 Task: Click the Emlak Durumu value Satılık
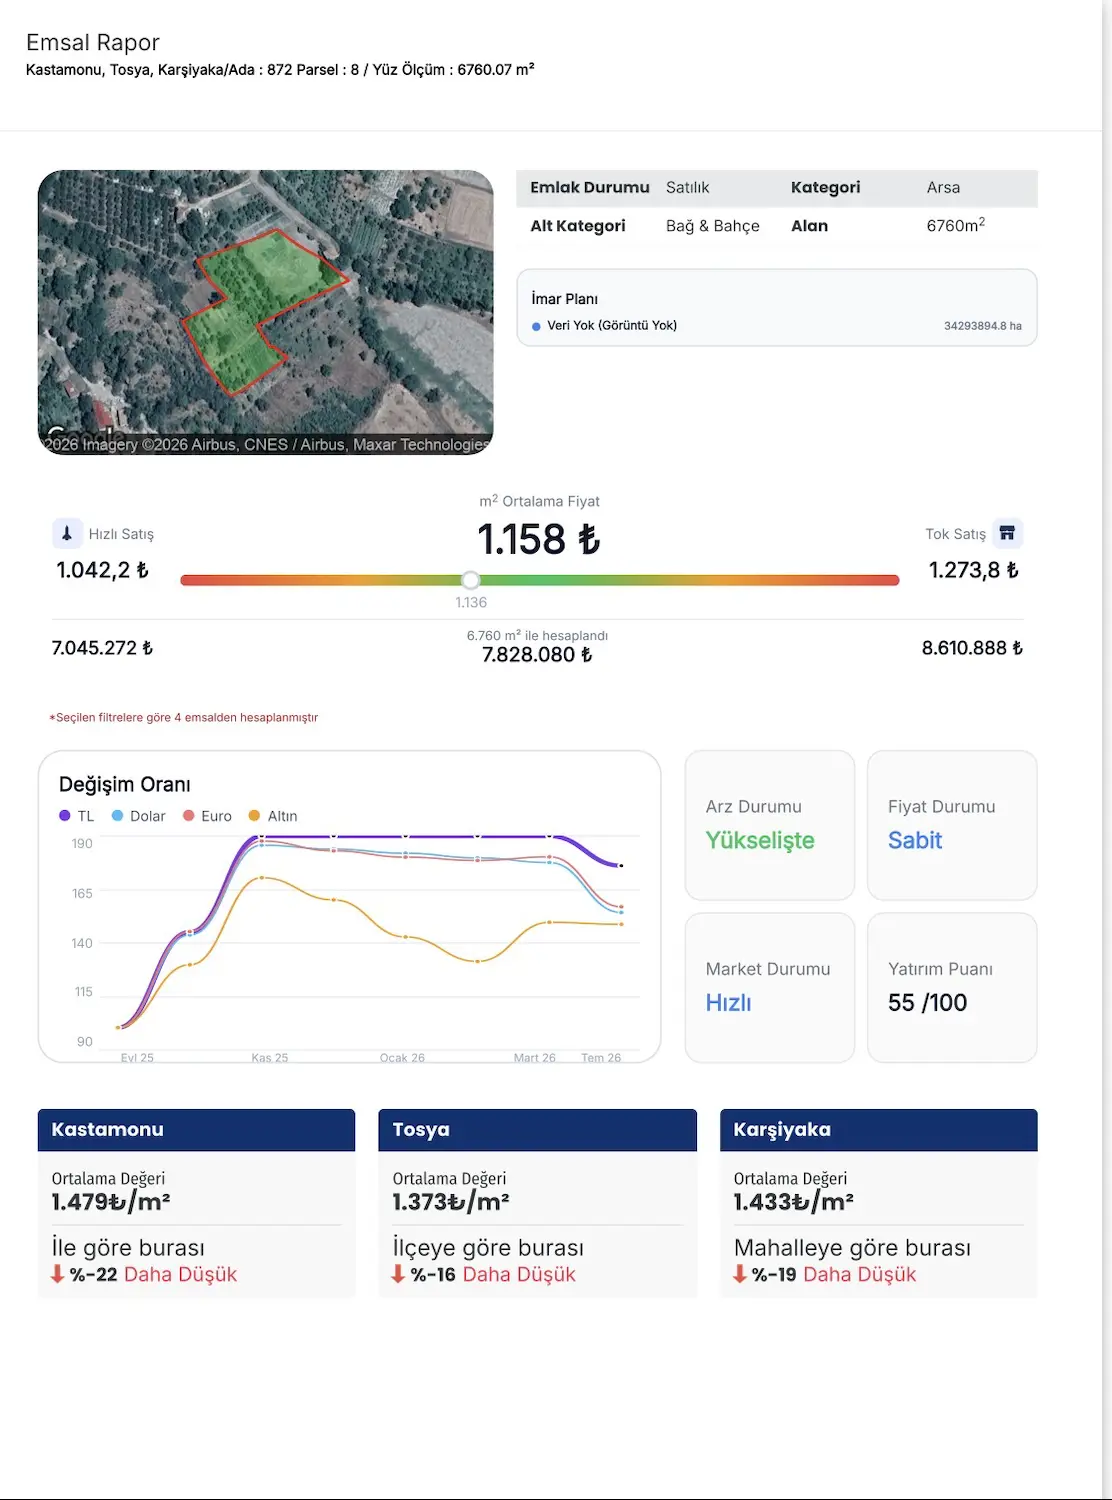click(688, 187)
